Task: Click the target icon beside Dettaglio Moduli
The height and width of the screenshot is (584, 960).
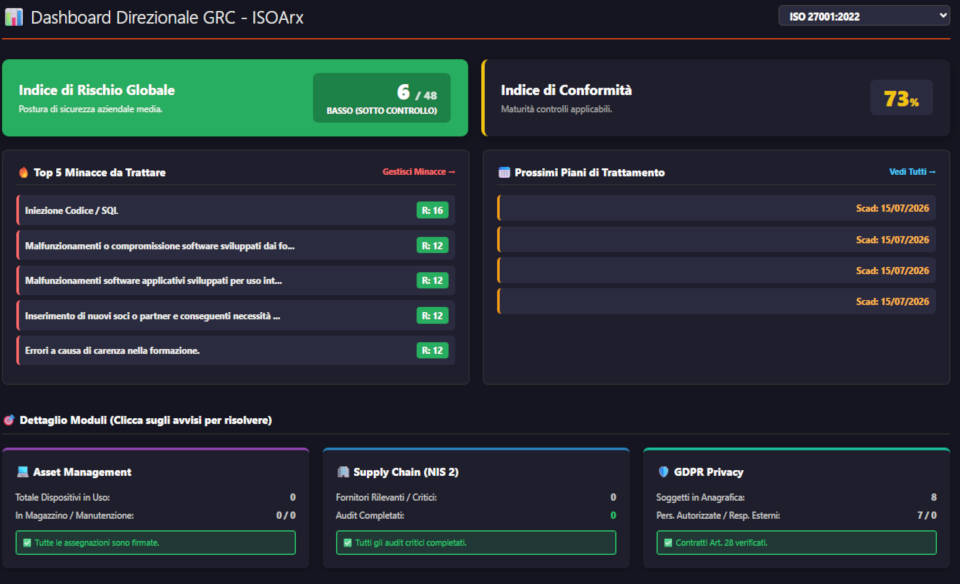Action: coord(9,420)
